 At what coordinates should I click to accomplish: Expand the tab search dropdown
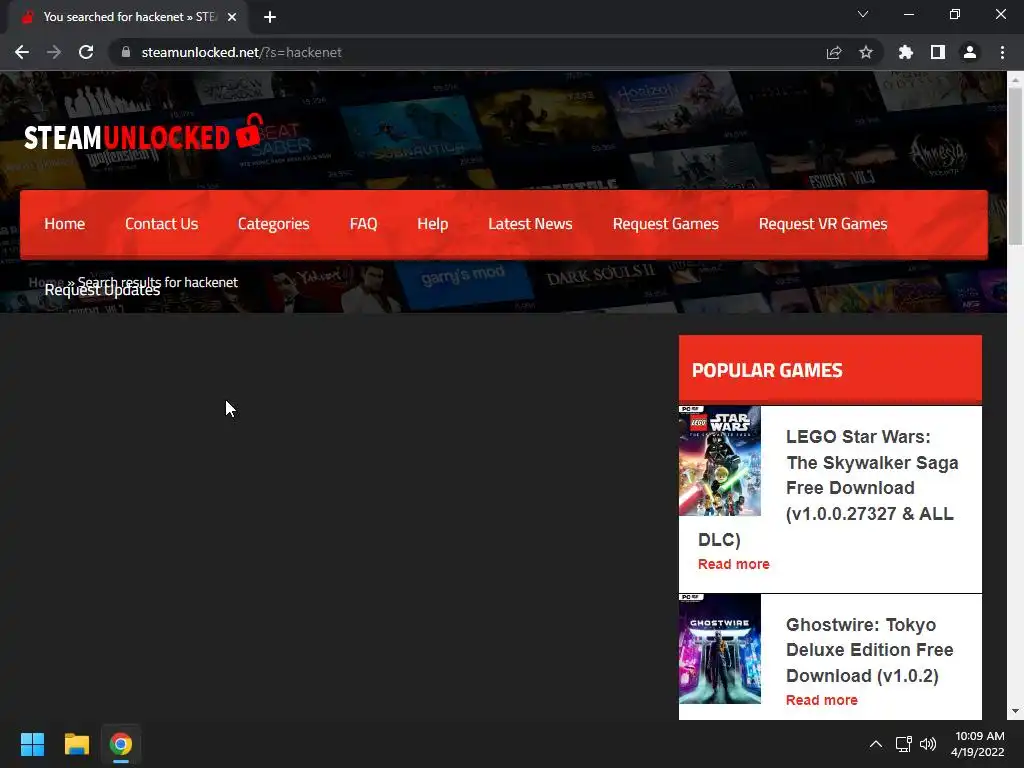coord(863,14)
